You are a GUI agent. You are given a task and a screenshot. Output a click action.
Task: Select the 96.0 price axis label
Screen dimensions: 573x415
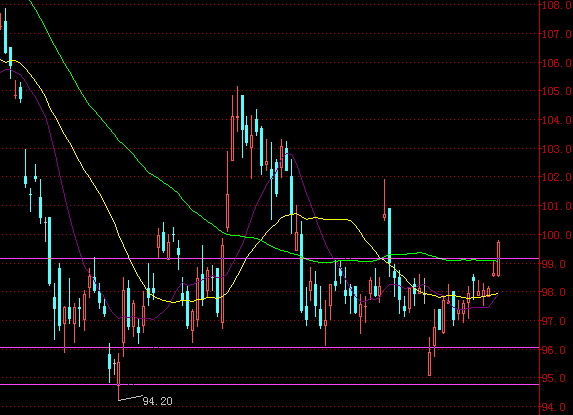(x=557, y=350)
